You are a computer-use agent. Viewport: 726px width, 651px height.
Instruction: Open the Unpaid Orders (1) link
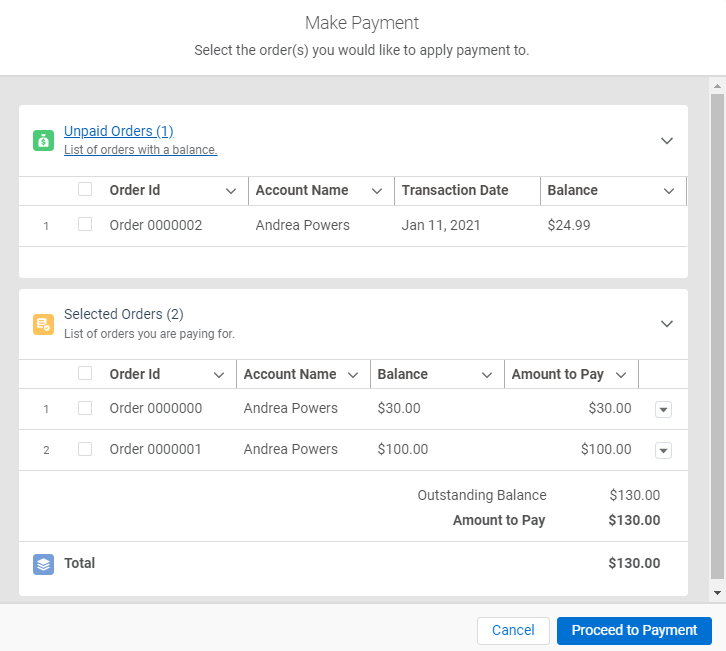point(119,131)
